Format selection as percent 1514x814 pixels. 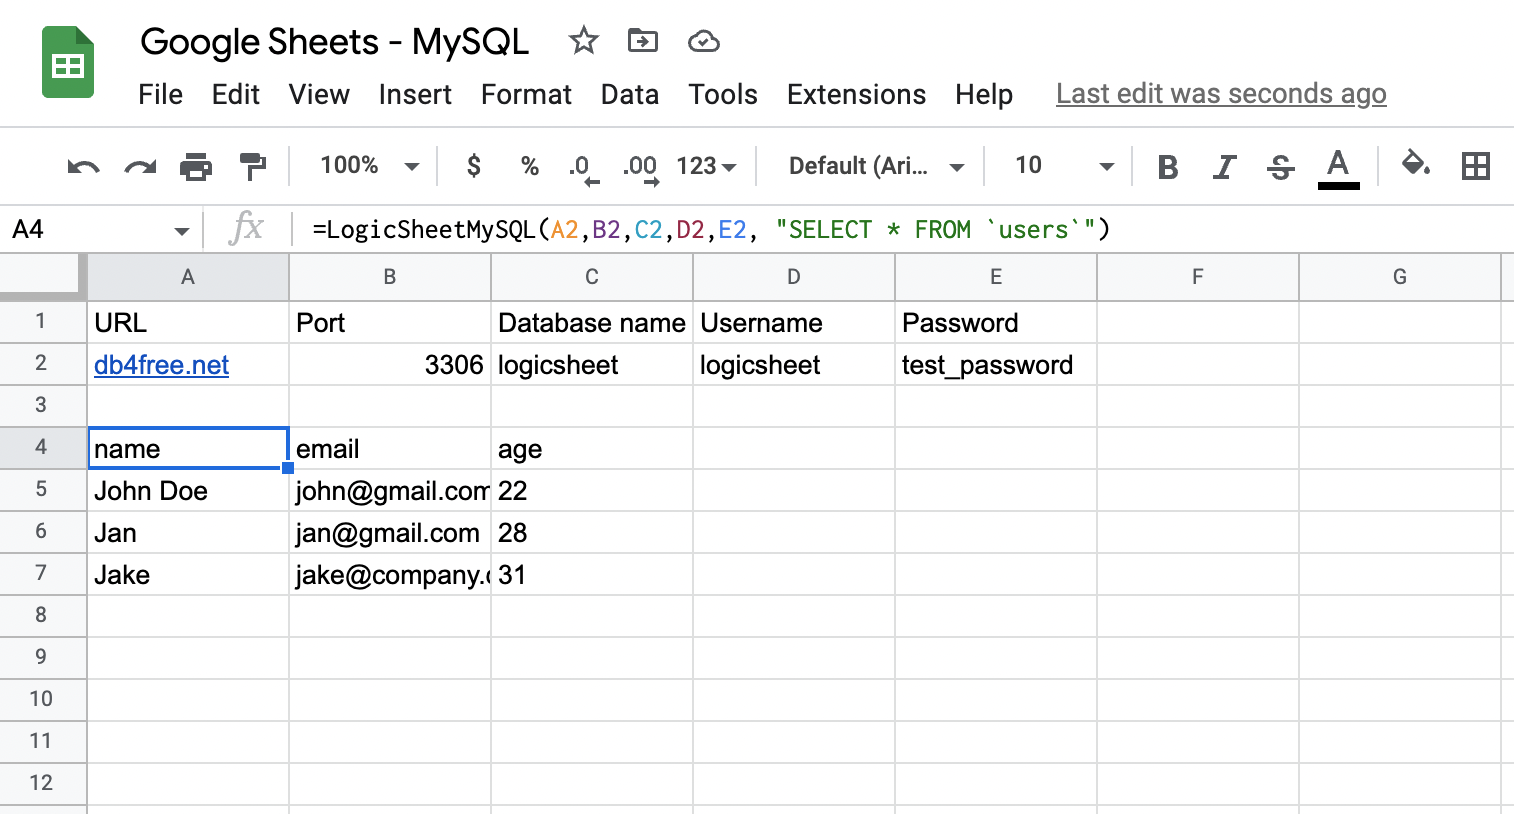click(x=529, y=166)
